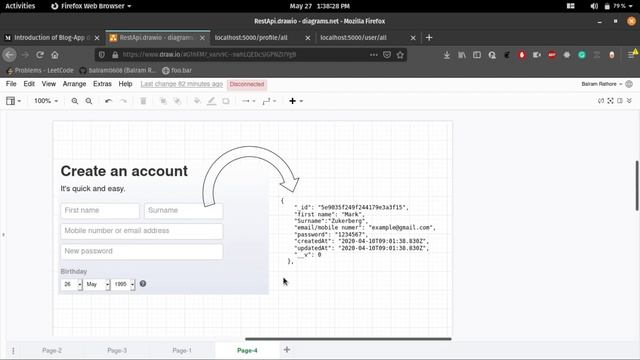Click the Last change minutes ago link
Image resolution: width=640 pixels, height=360 pixels.
tap(182, 84)
